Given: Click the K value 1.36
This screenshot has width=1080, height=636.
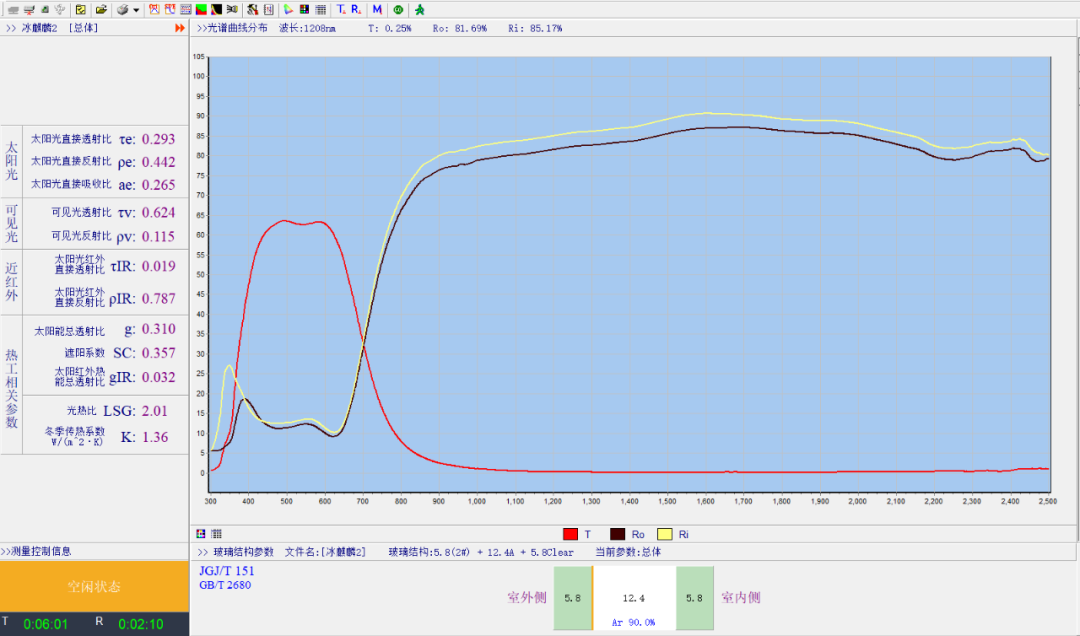Looking at the screenshot, I should (154, 438).
